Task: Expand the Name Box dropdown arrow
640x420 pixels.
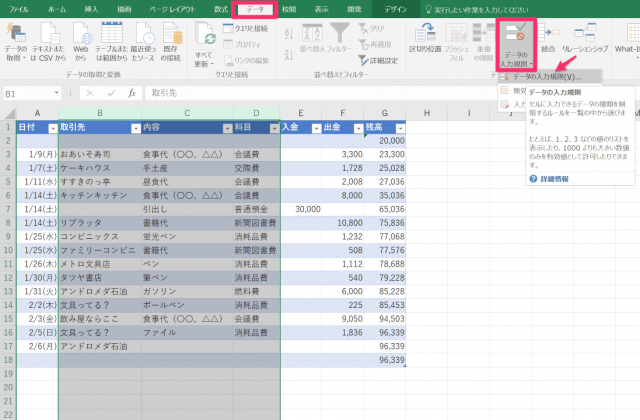Action: click(x=56, y=93)
